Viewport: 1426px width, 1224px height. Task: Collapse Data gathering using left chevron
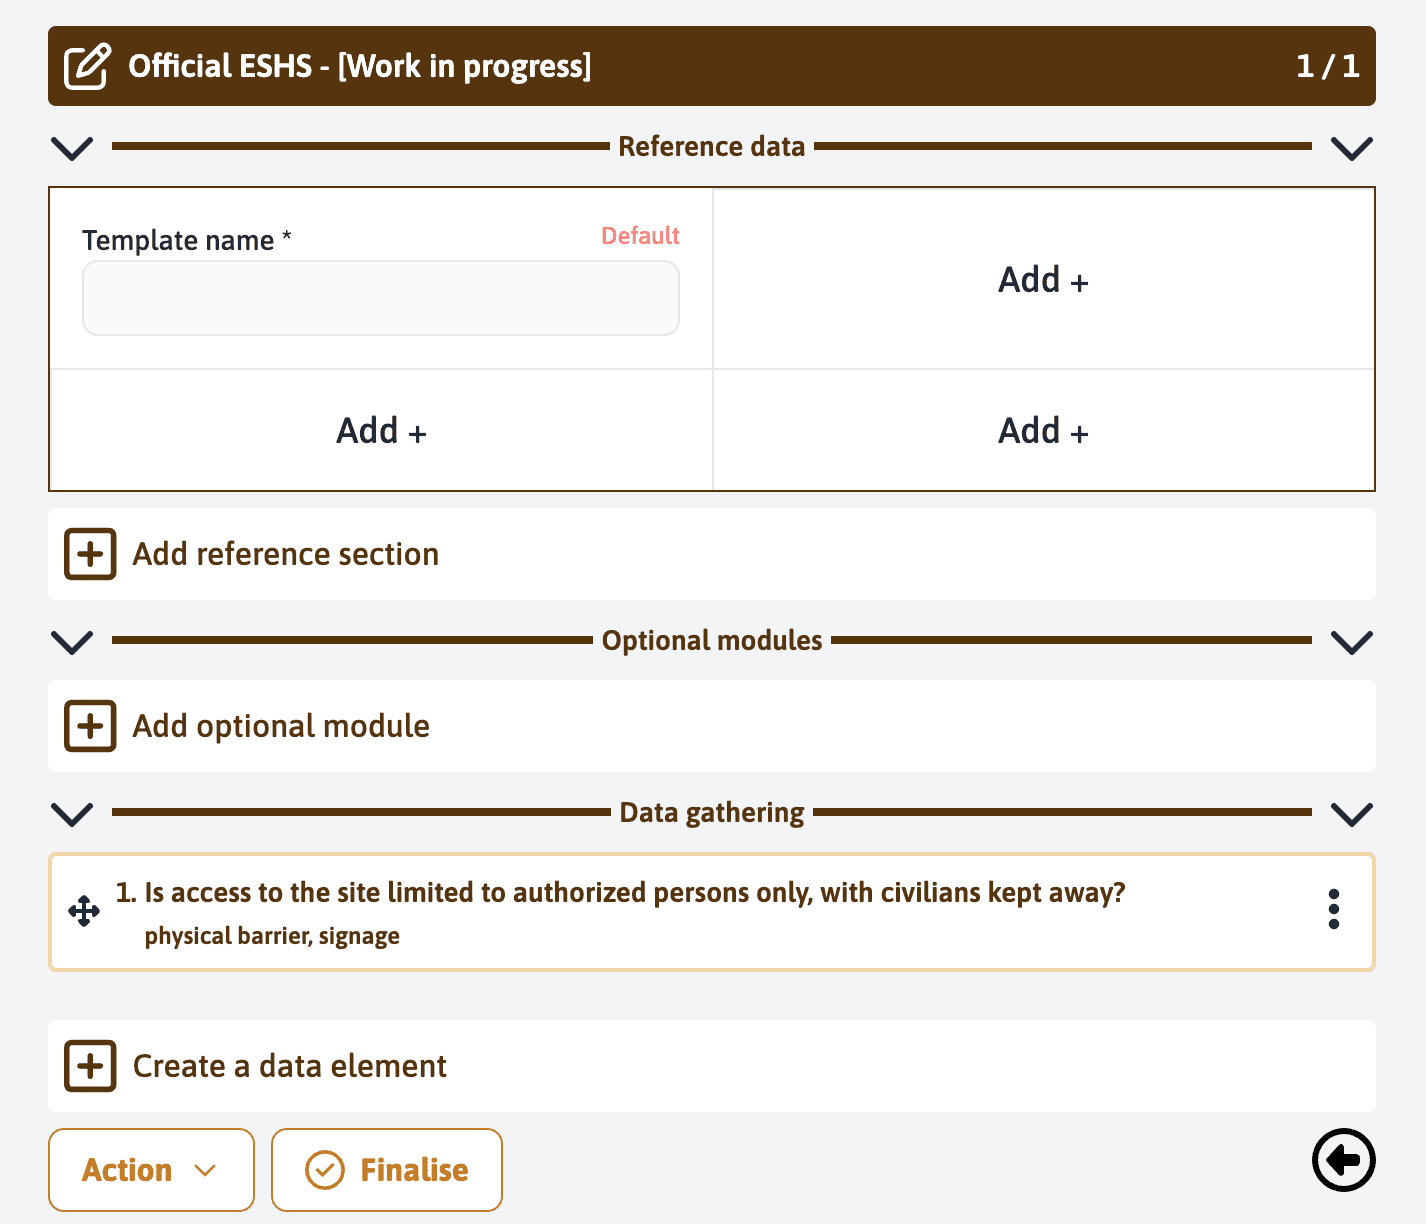(72, 814)
